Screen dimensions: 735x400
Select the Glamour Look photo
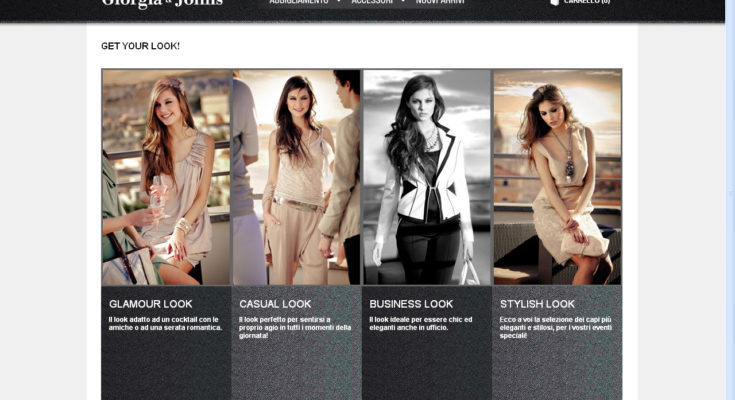point(166,177)
